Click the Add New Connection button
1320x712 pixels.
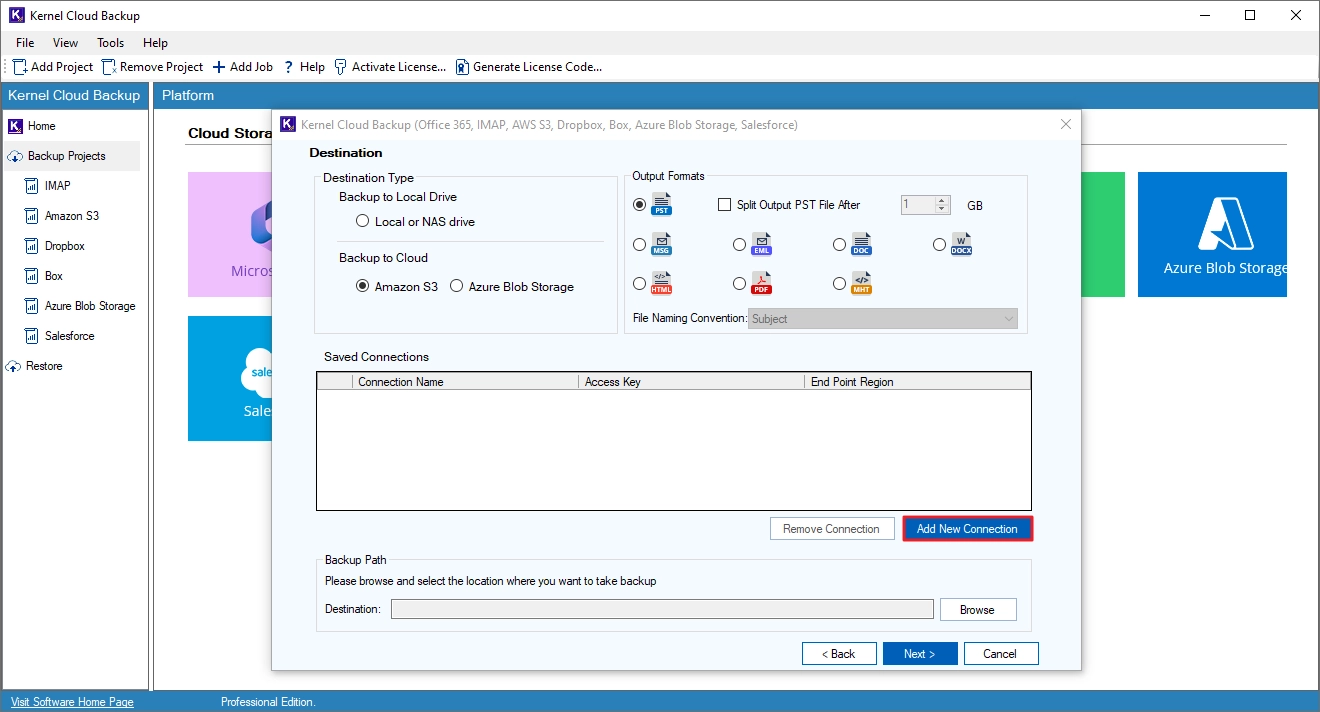[967, 529]
